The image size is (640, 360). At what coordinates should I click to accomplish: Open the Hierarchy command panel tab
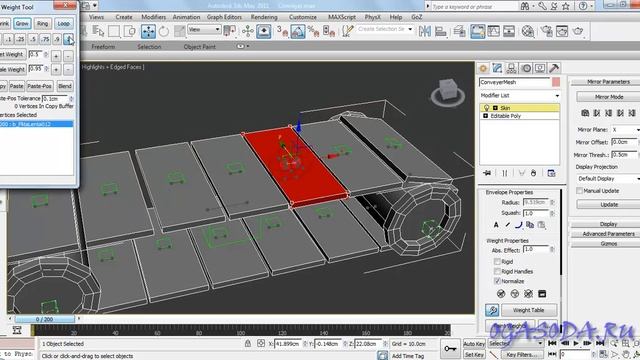[x=511, y=68]
